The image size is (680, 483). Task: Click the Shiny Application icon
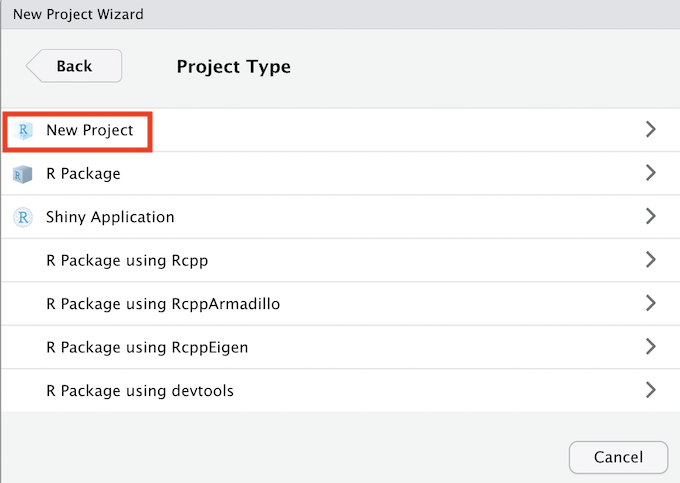(23, 217)
